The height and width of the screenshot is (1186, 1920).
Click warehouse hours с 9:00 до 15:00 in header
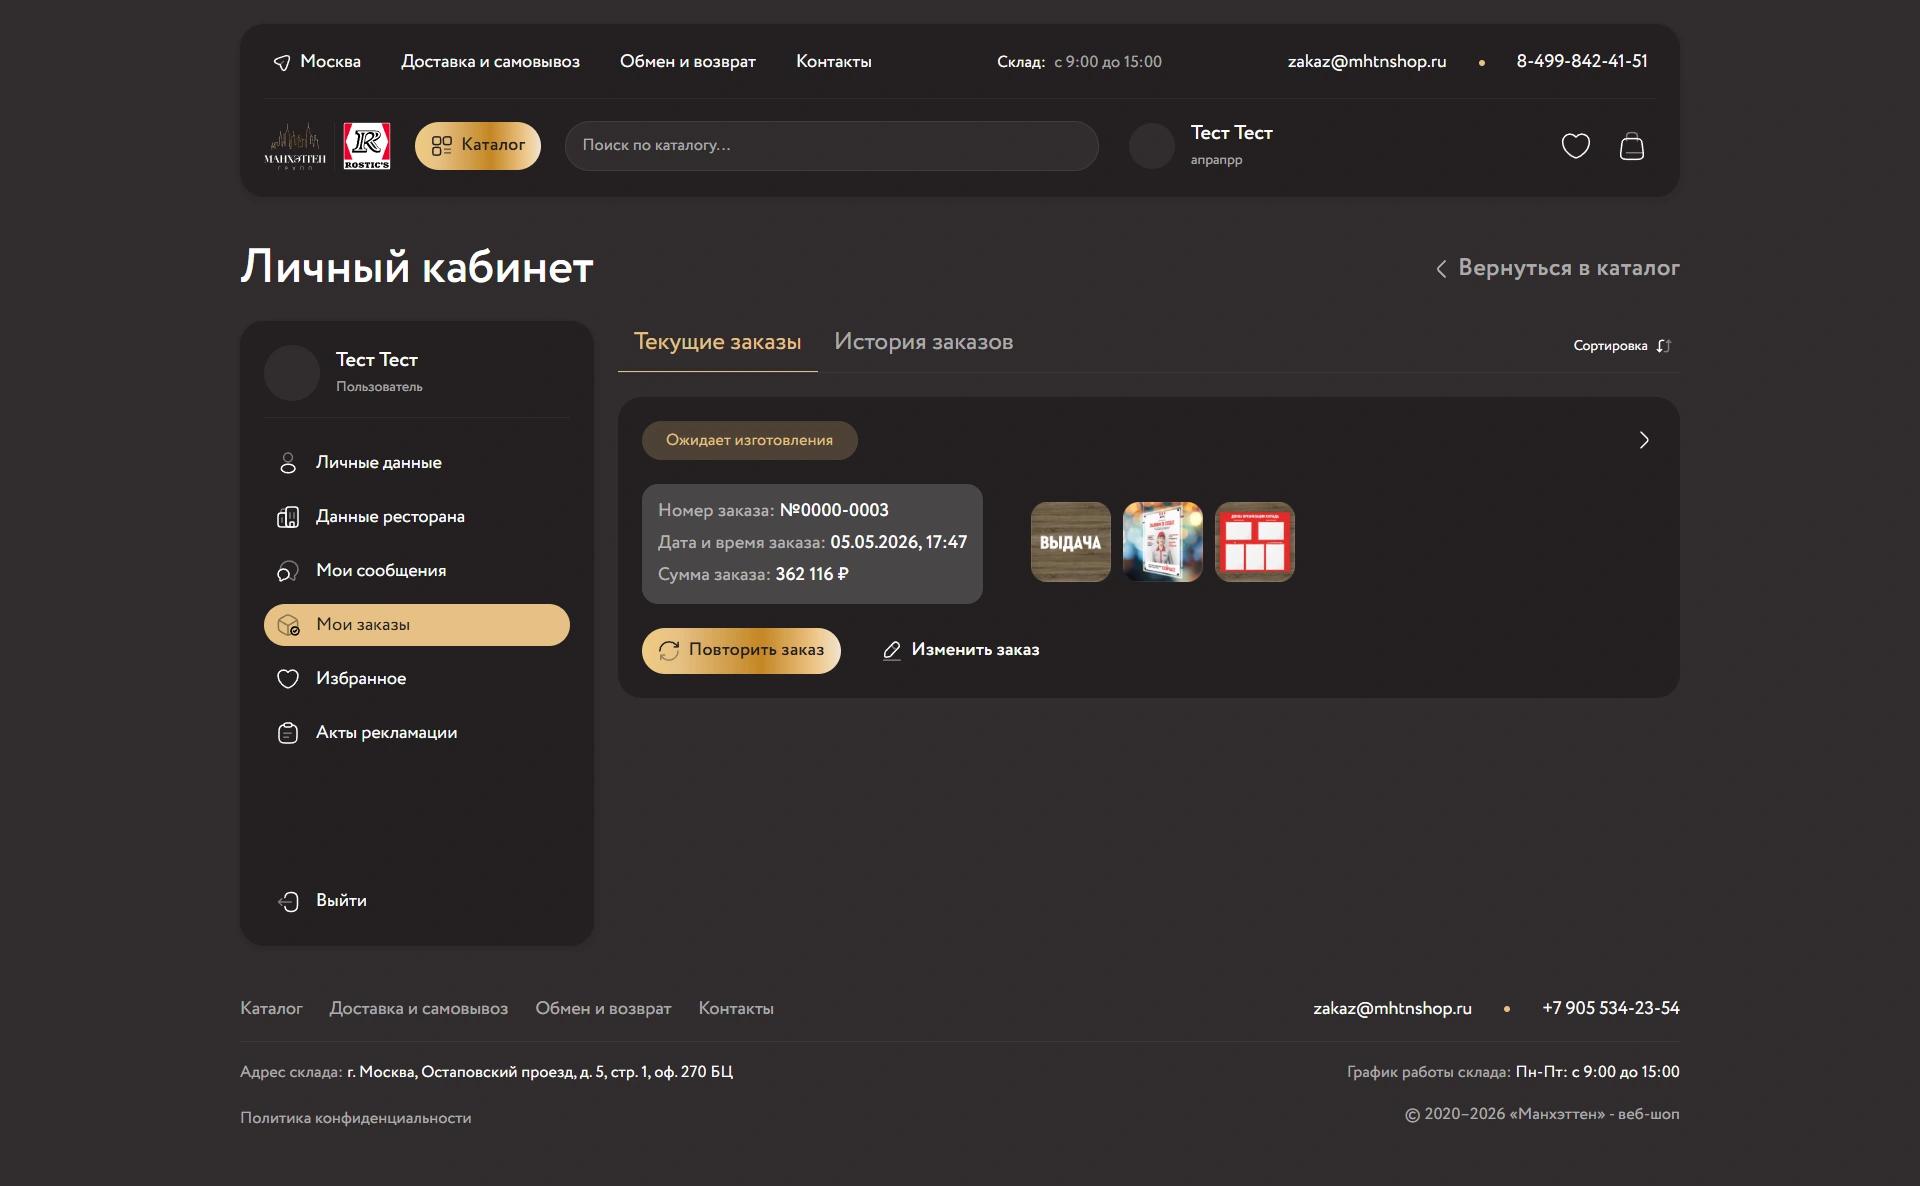(1108, 62)
